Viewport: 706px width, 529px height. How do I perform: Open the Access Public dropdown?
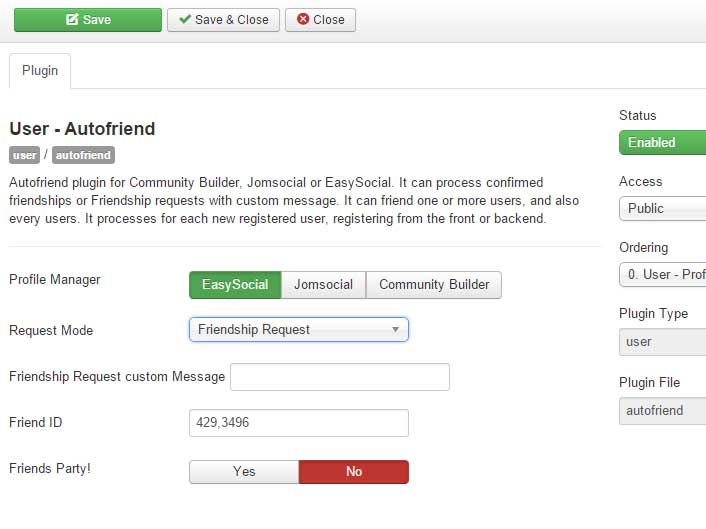pyautogui.click(x=662, y=208)
